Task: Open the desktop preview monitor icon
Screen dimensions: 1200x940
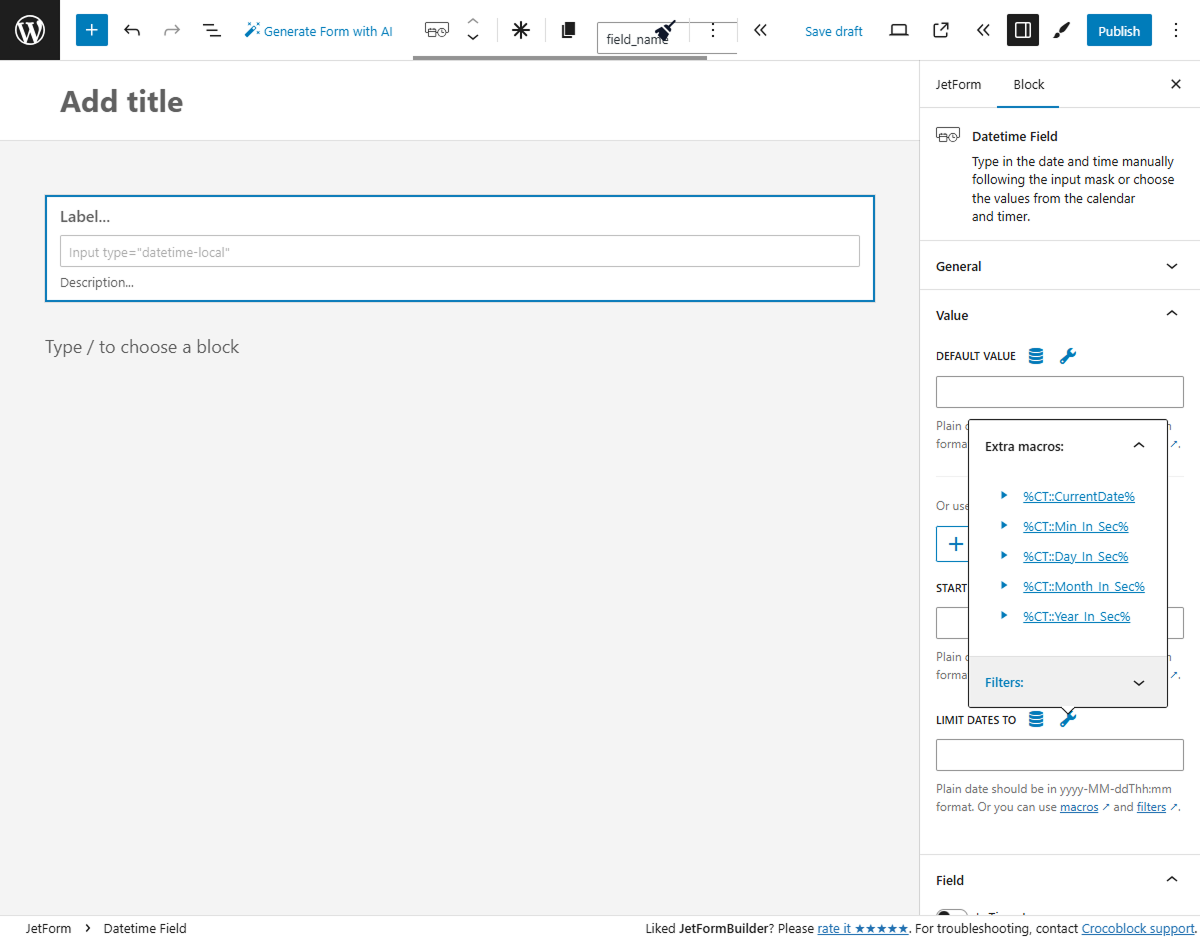Action: 898,30
